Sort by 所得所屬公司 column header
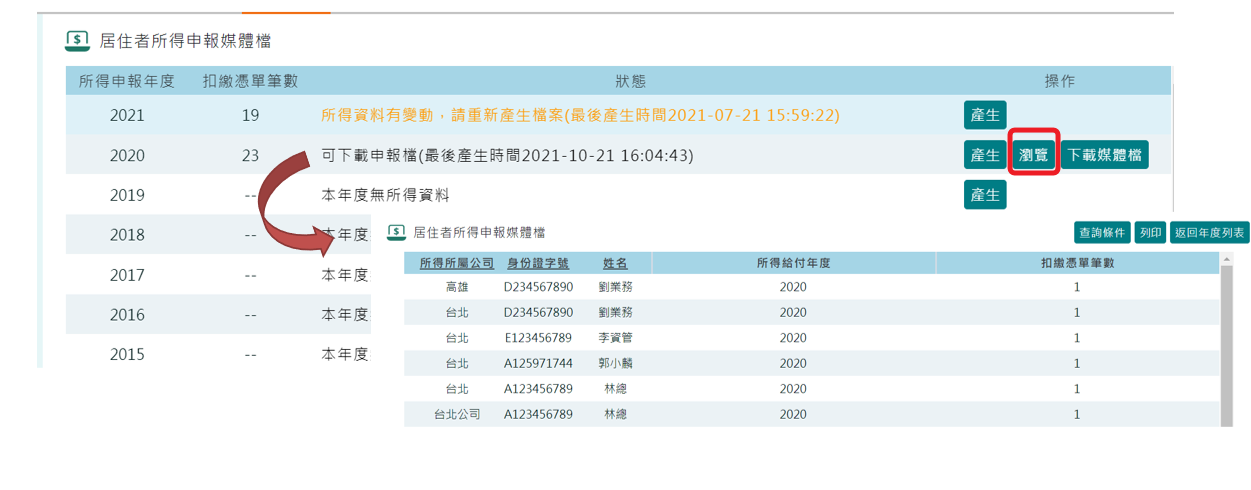This screenshot has height=490, width=1251. (457, 263)
